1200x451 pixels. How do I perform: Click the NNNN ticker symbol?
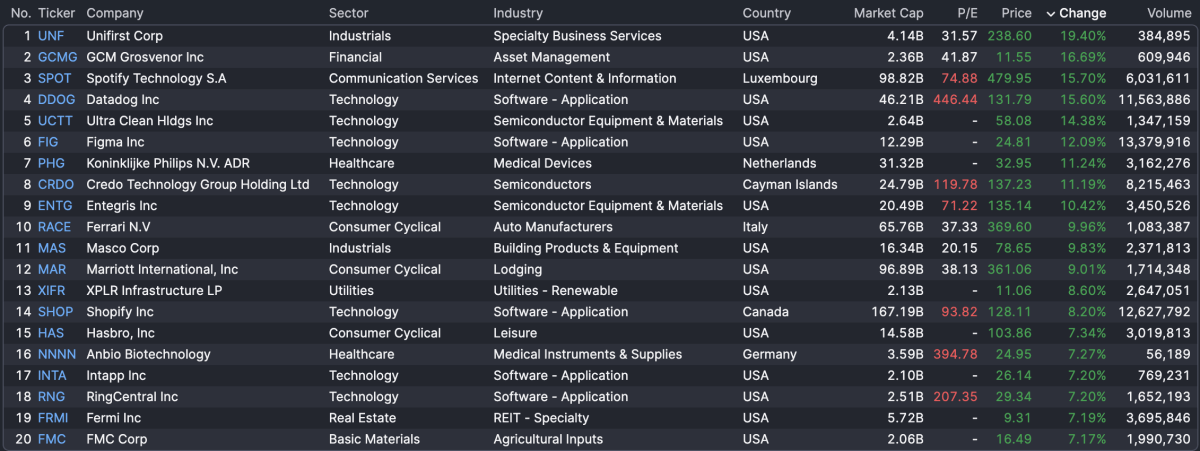57,354
